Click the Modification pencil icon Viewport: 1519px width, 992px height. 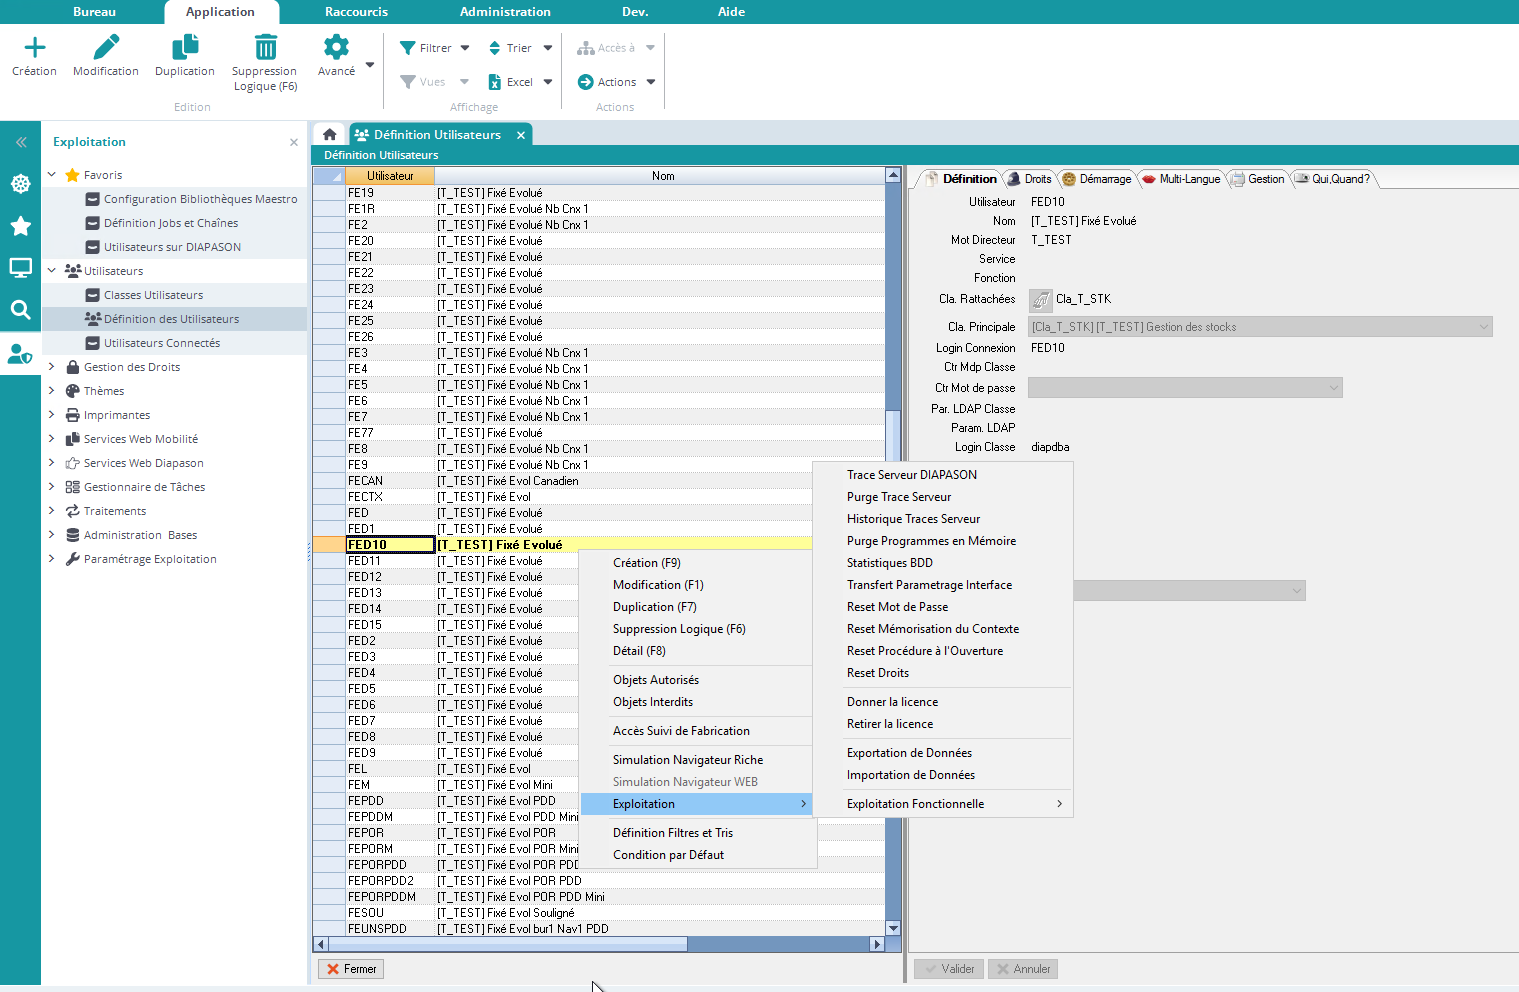coord(105,48)
